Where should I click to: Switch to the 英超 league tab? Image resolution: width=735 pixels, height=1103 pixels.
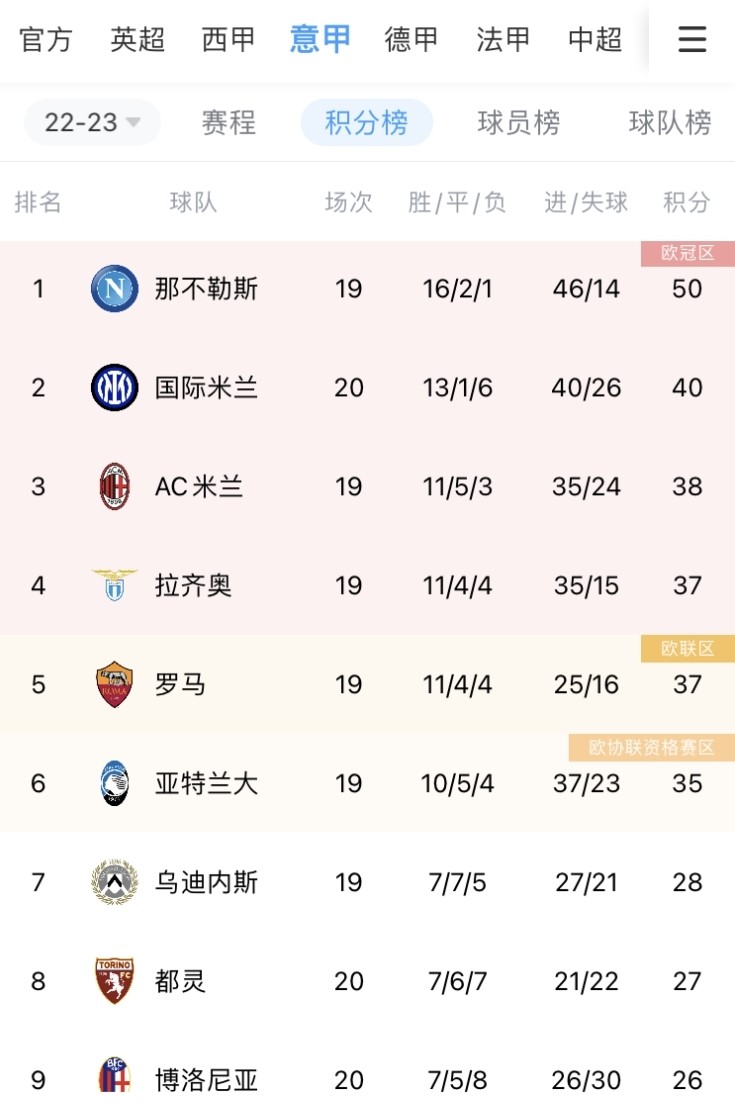pos(138,39)
